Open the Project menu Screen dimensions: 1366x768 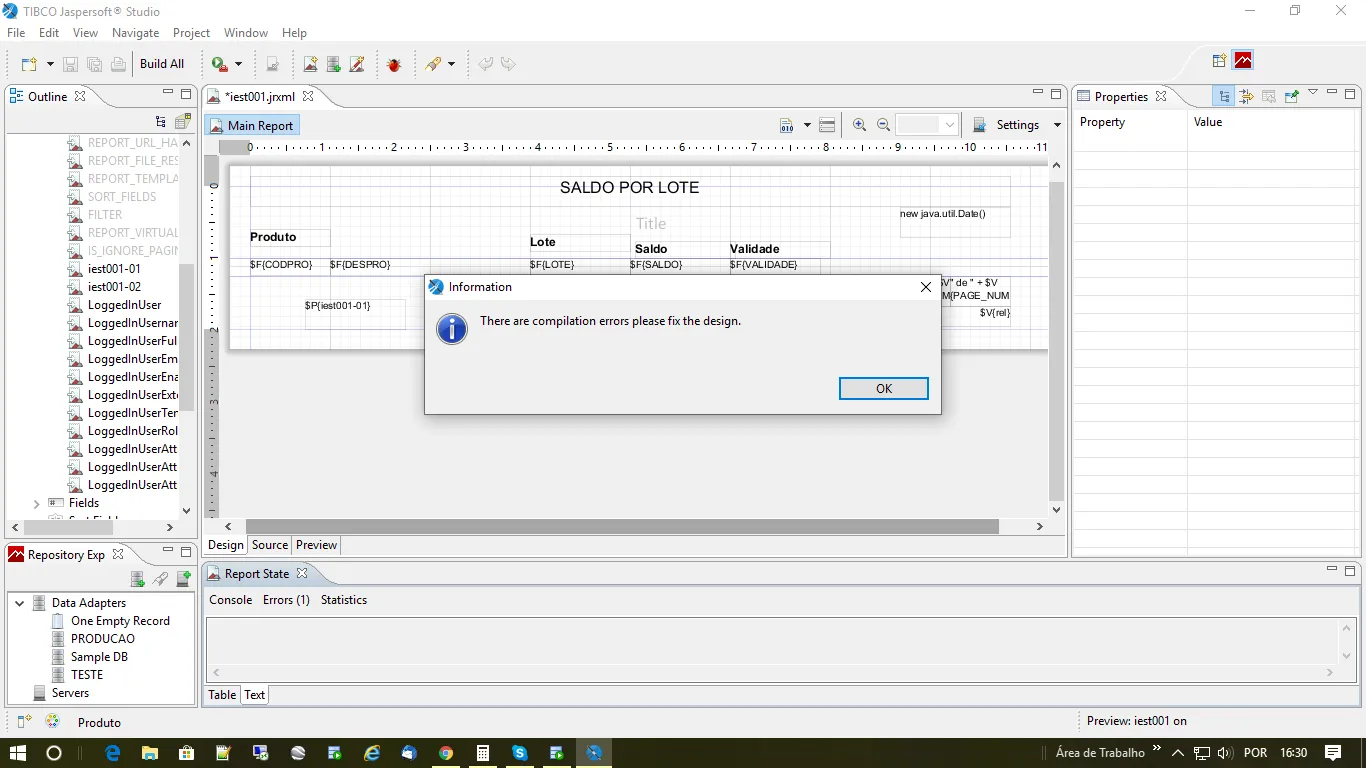coord(191,33)
